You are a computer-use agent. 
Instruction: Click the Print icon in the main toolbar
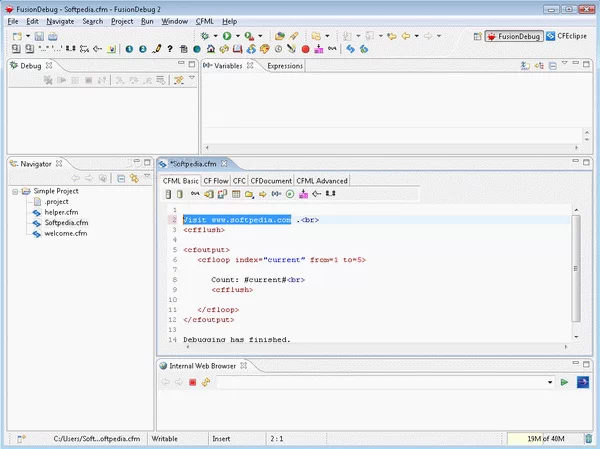(x=53, y=36)
